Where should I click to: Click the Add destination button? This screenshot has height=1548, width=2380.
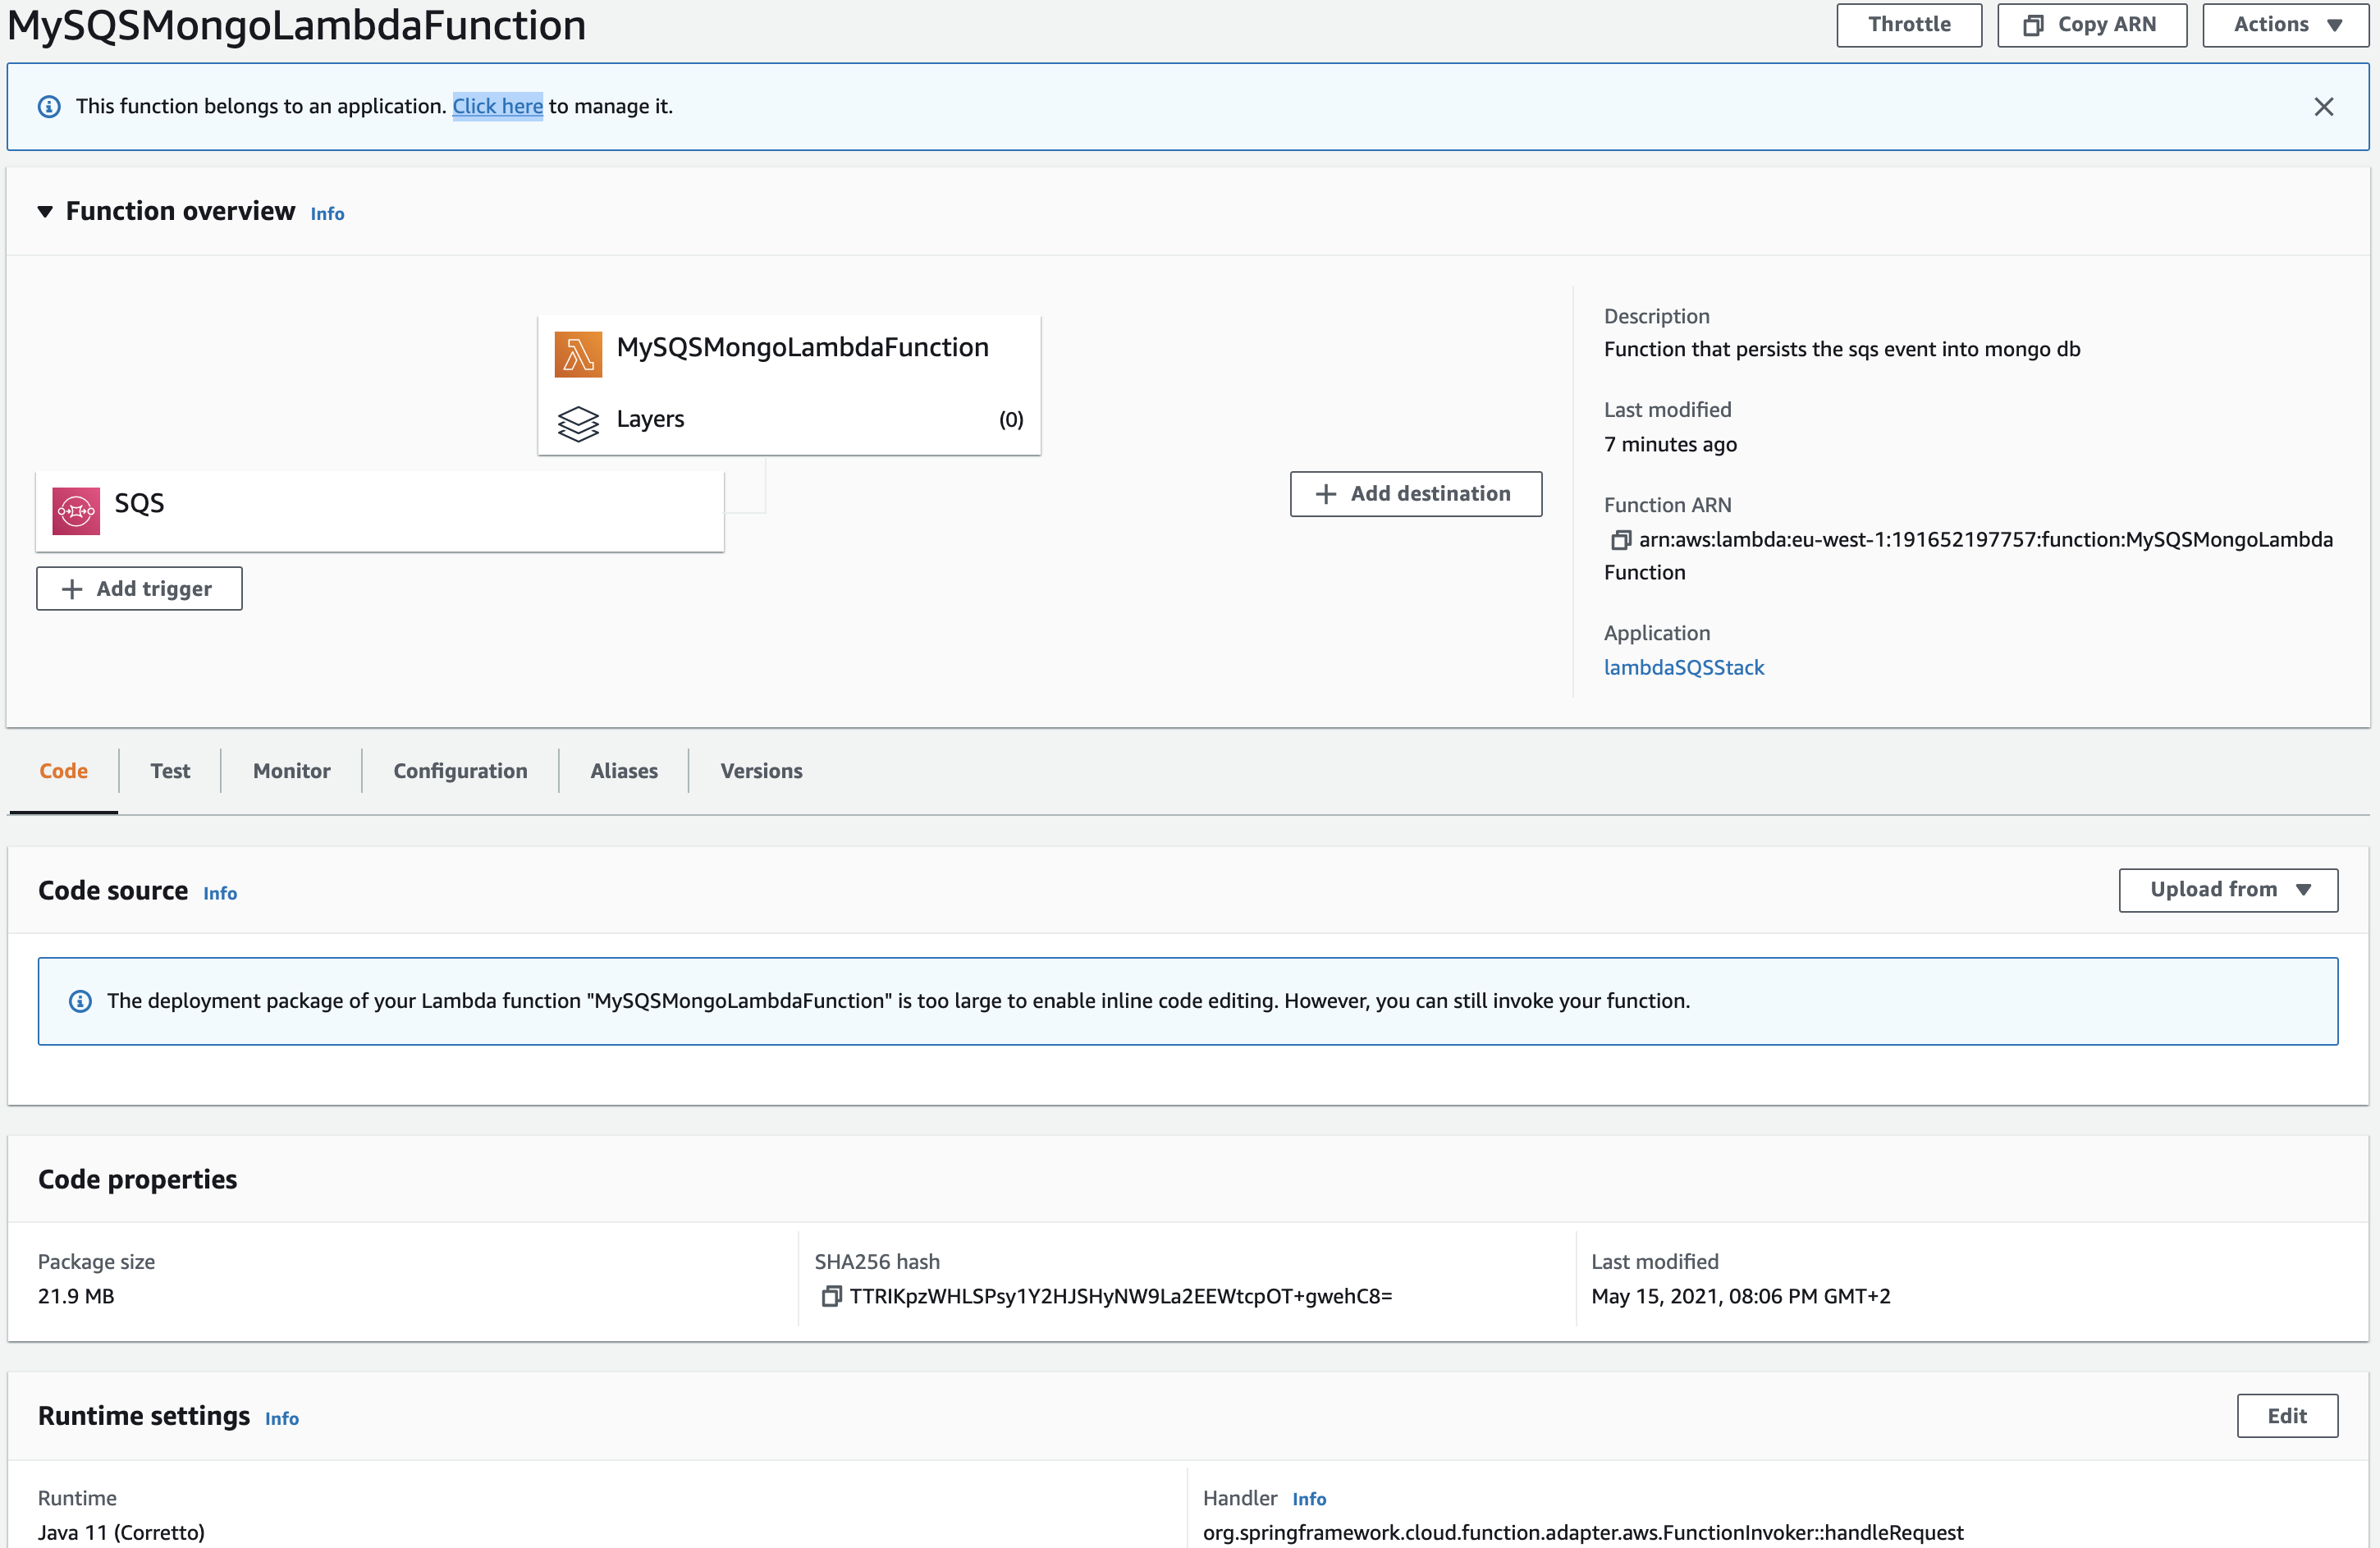click(1415, 494)
